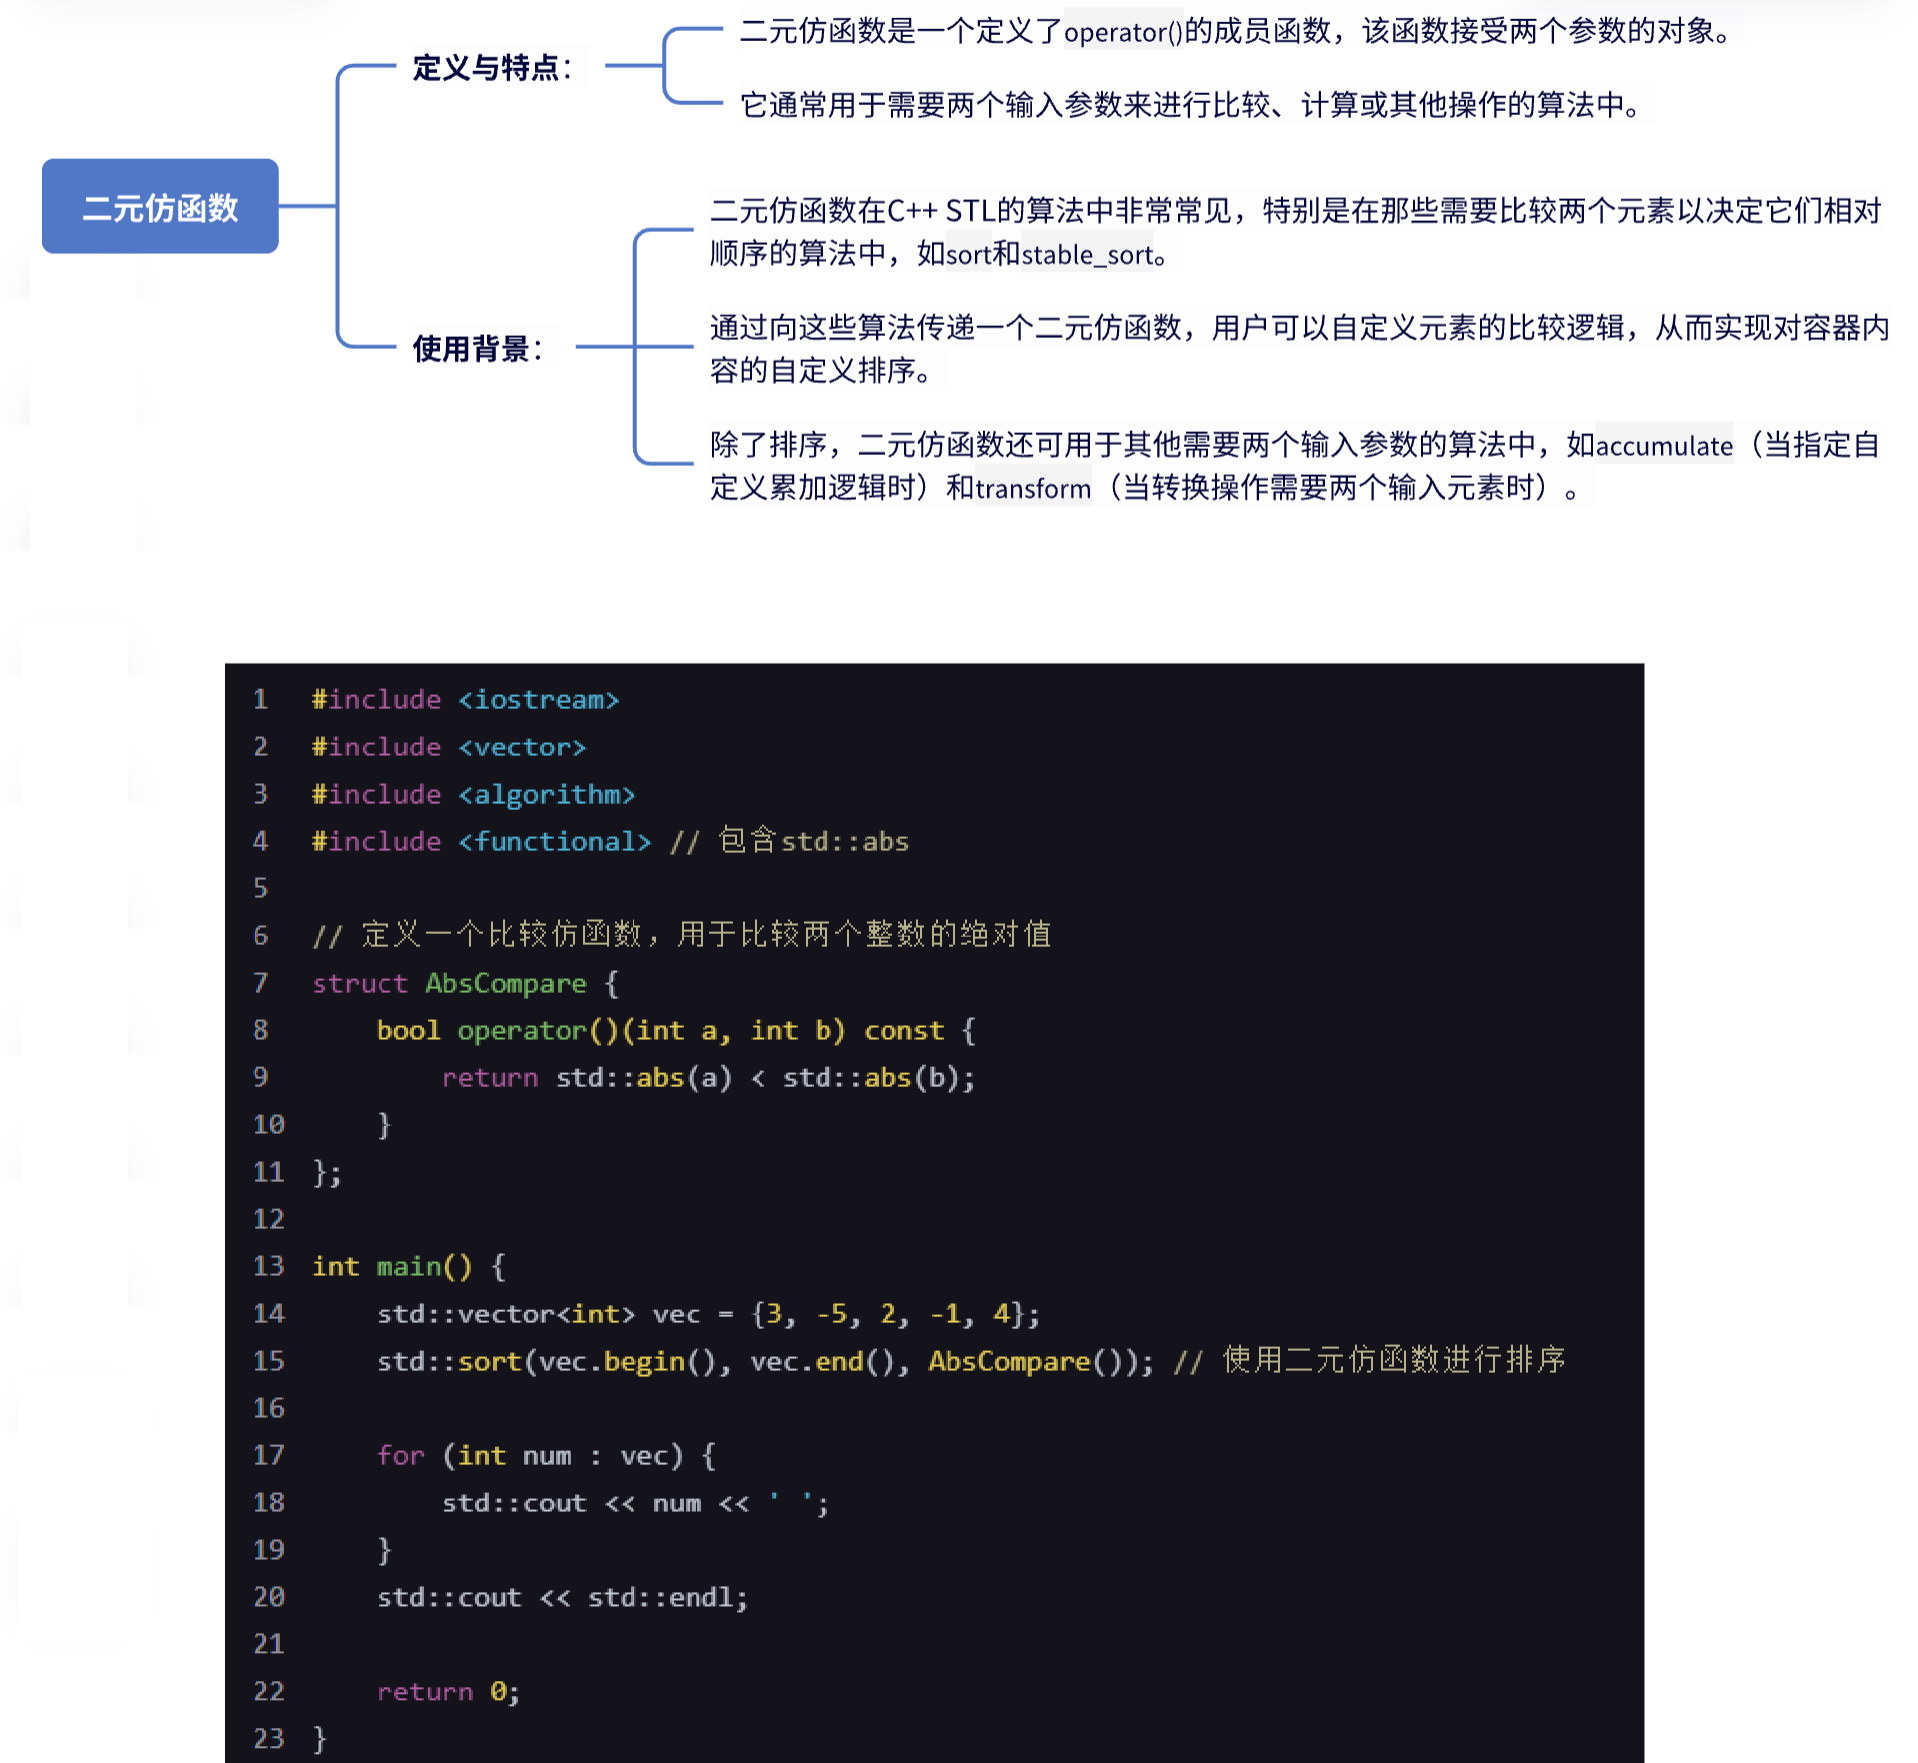Click the int main() line
Screen dimensions: 1918x1763
coord(409,1266)
